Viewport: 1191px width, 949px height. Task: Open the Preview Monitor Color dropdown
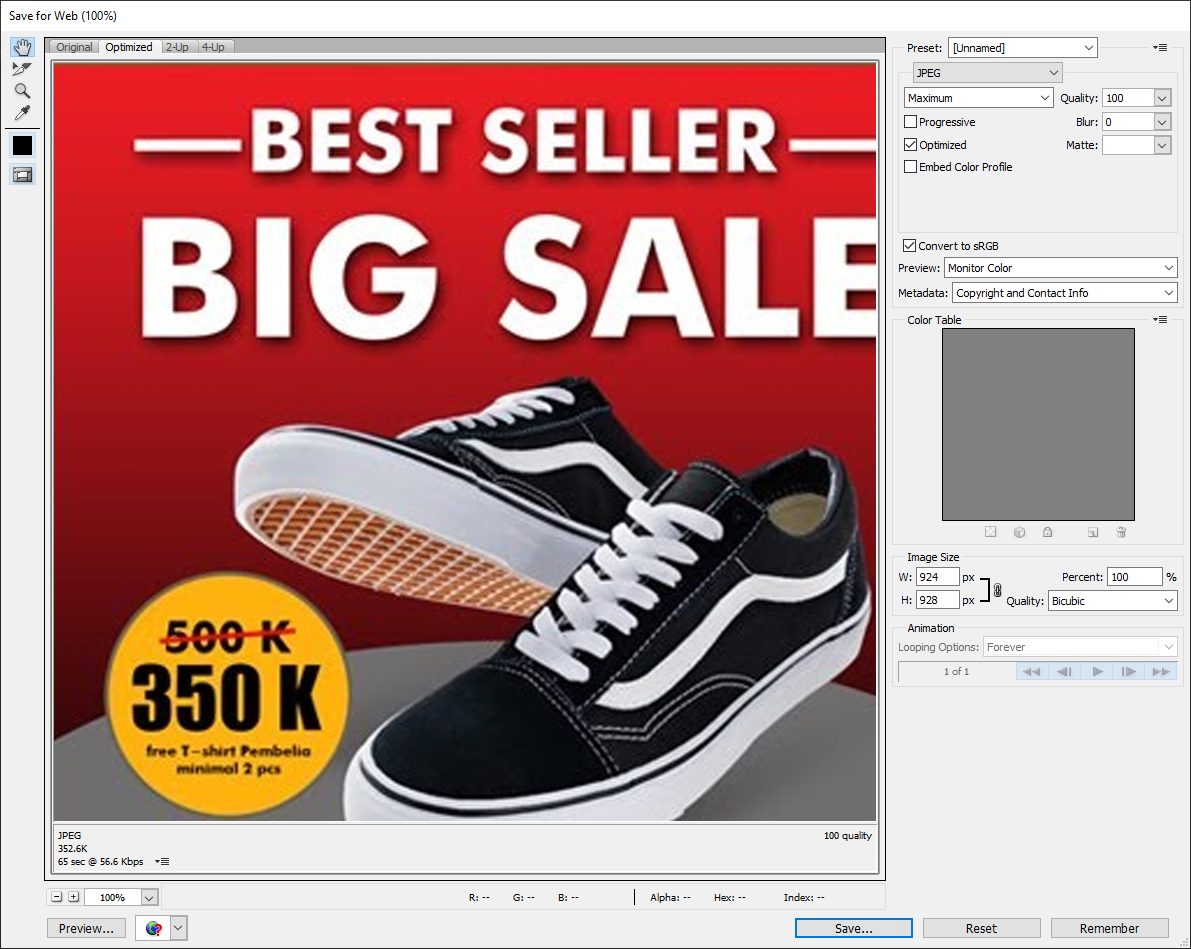click(x=1060, y=268)
